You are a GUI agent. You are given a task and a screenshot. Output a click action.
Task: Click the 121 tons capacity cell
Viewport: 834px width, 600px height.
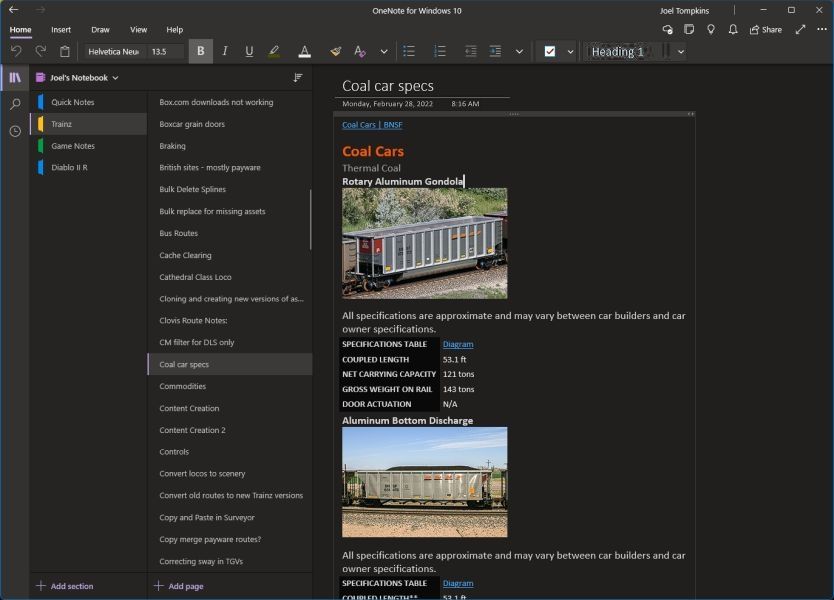pyautogui.click(x=458, y=374)
